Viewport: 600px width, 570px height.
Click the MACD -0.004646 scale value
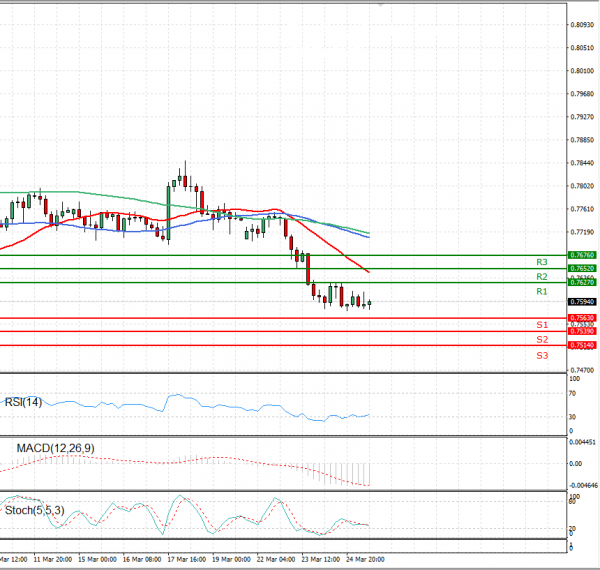(583, 485)
